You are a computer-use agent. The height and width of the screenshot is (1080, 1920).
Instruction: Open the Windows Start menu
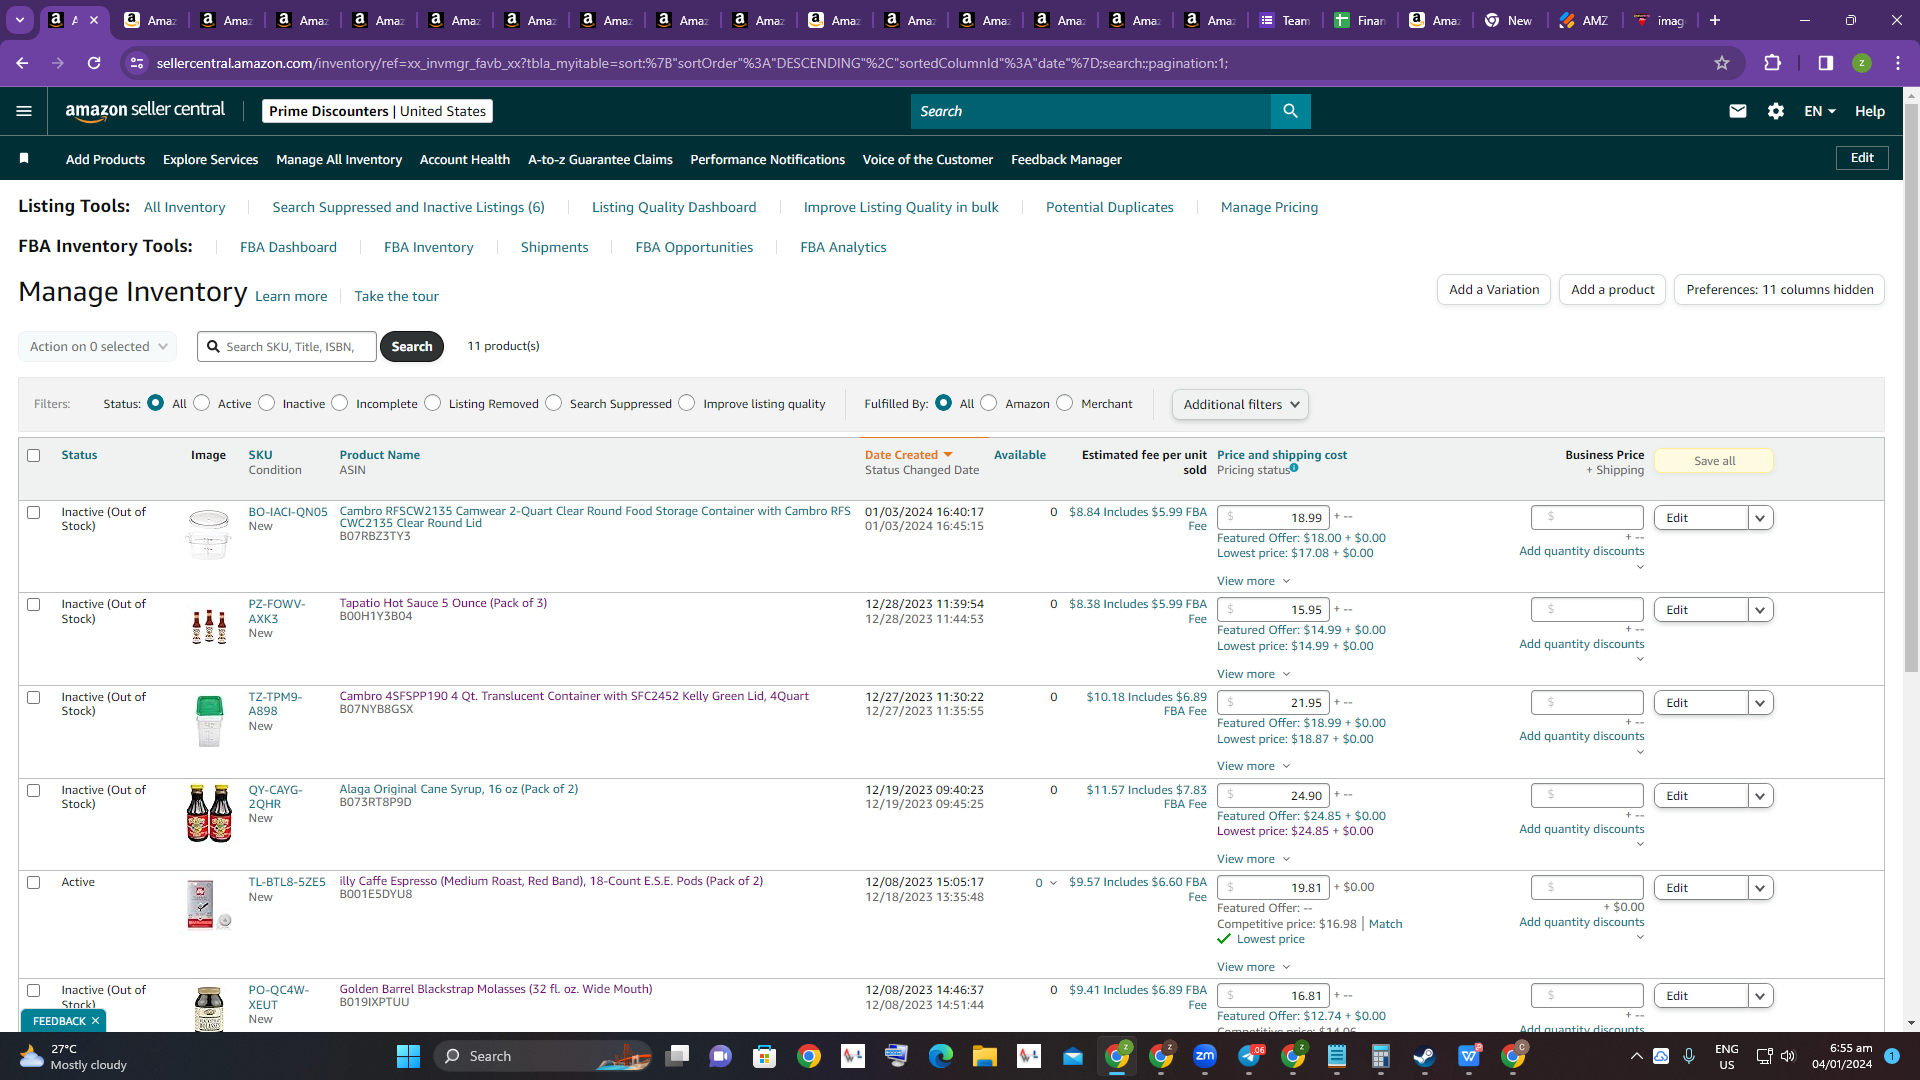pos(408,1056)
